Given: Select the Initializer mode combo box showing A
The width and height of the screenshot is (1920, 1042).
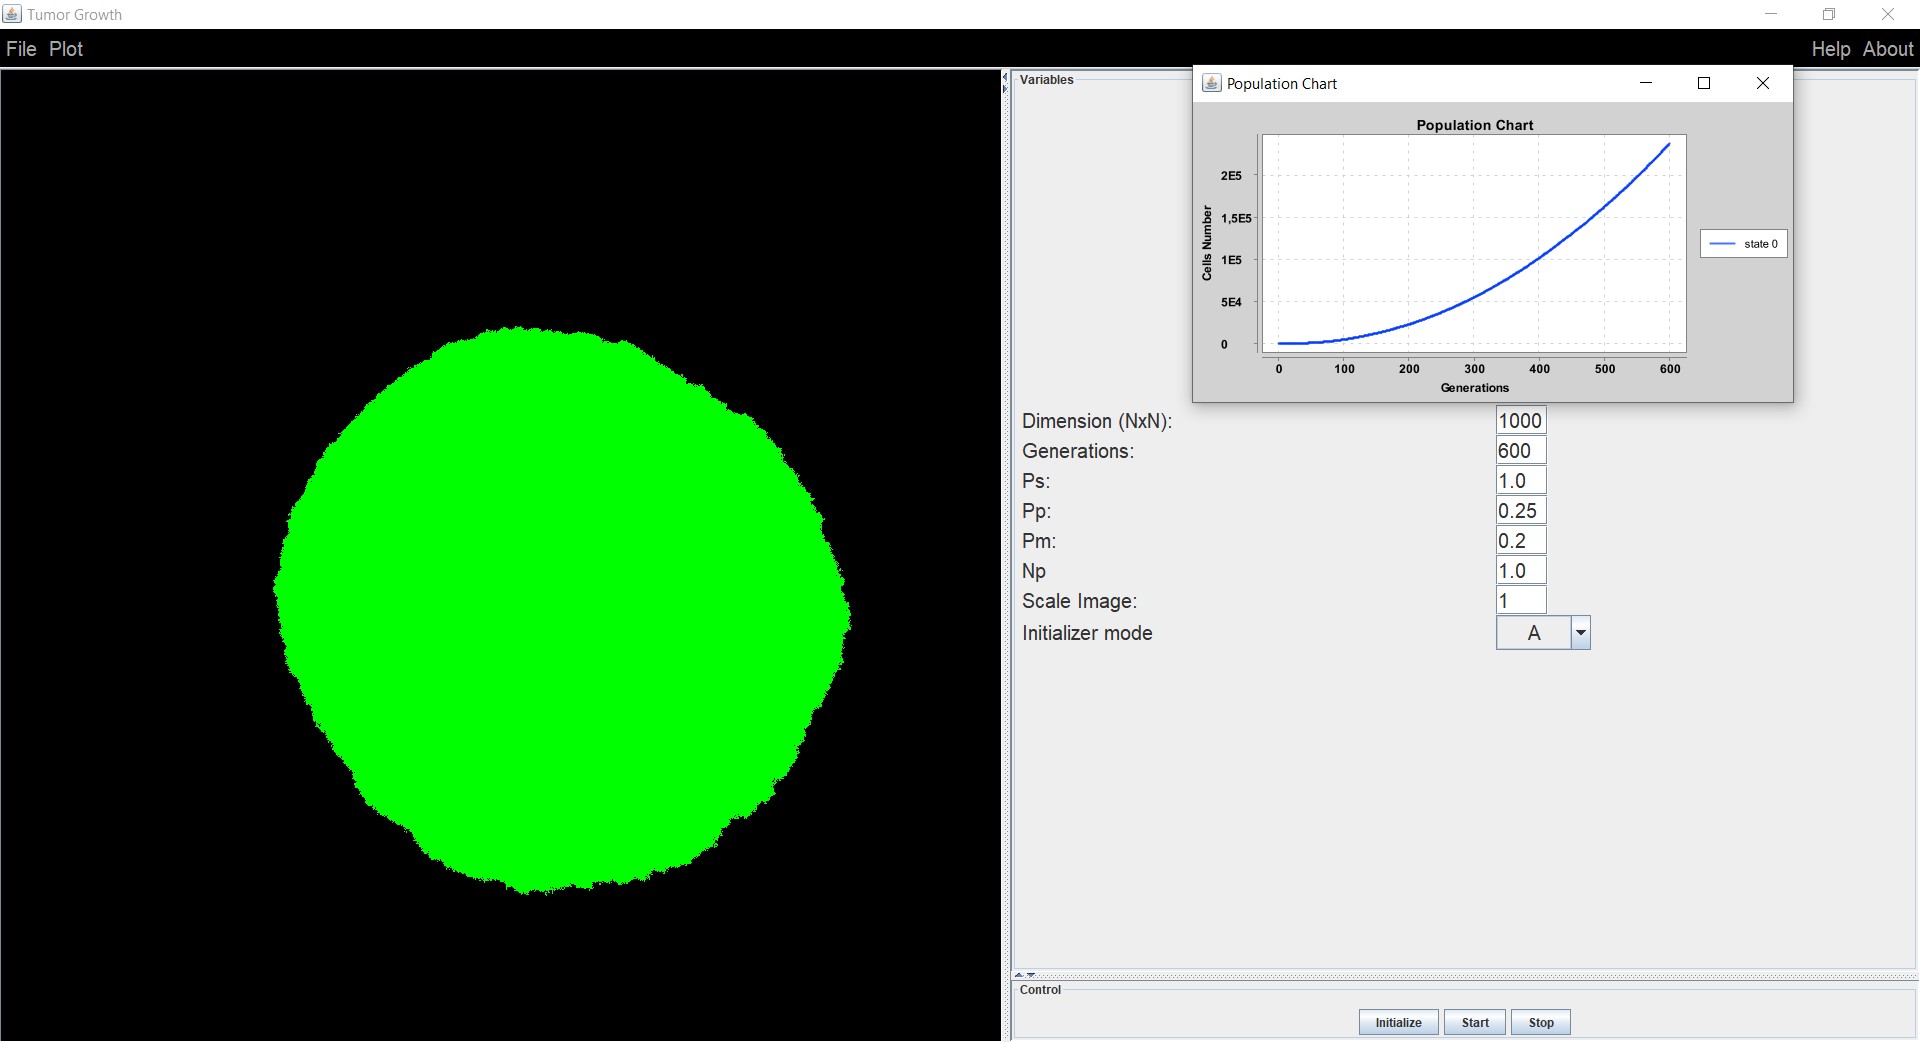Looking at the screenshot, I should coord(1543,633).
